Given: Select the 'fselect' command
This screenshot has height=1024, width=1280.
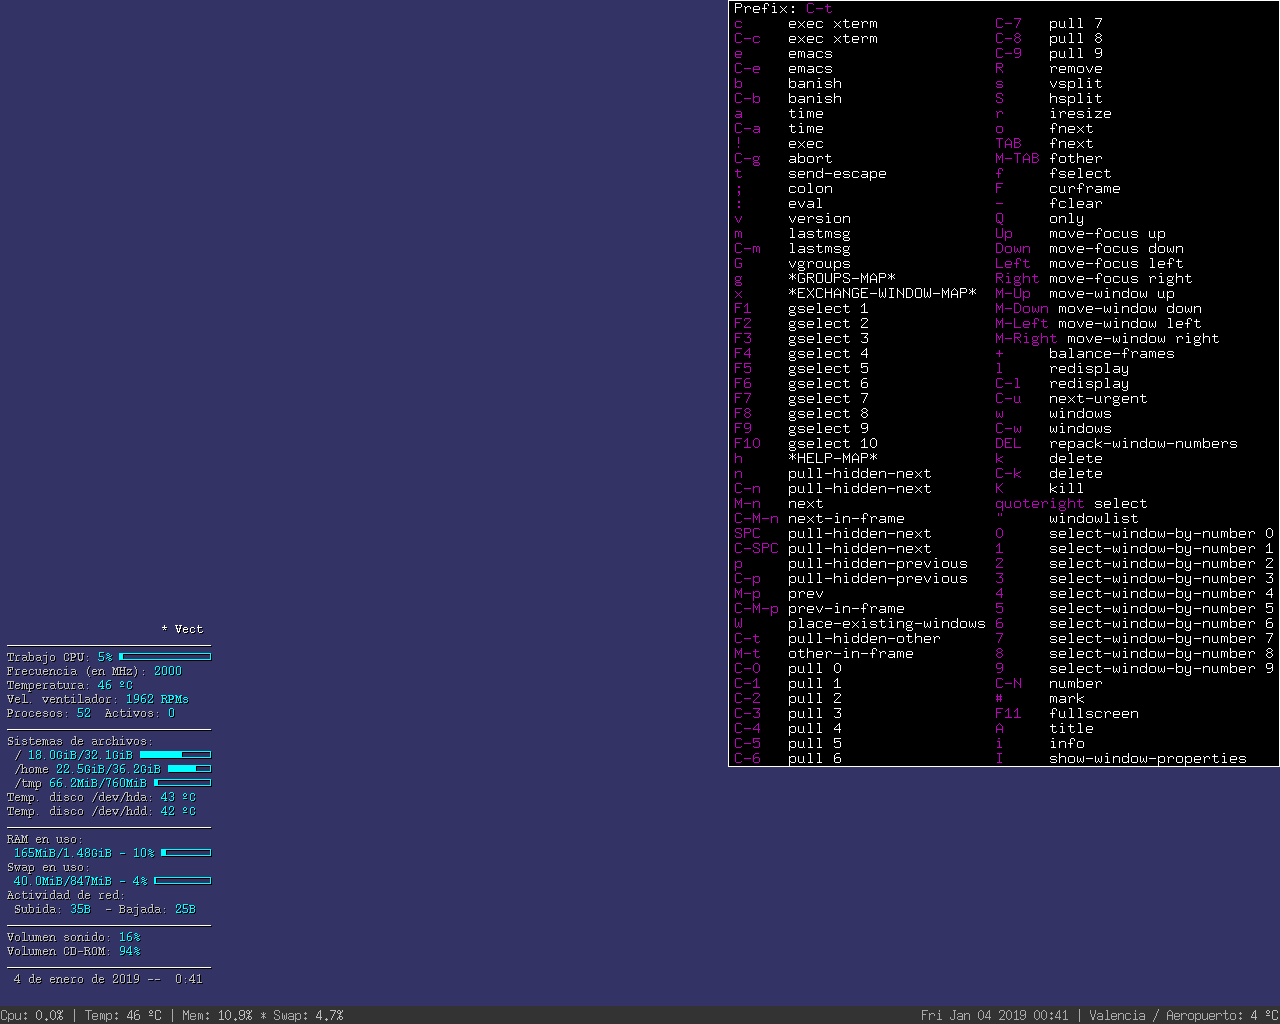Looking at the screenshot, I should point(1080,173).
